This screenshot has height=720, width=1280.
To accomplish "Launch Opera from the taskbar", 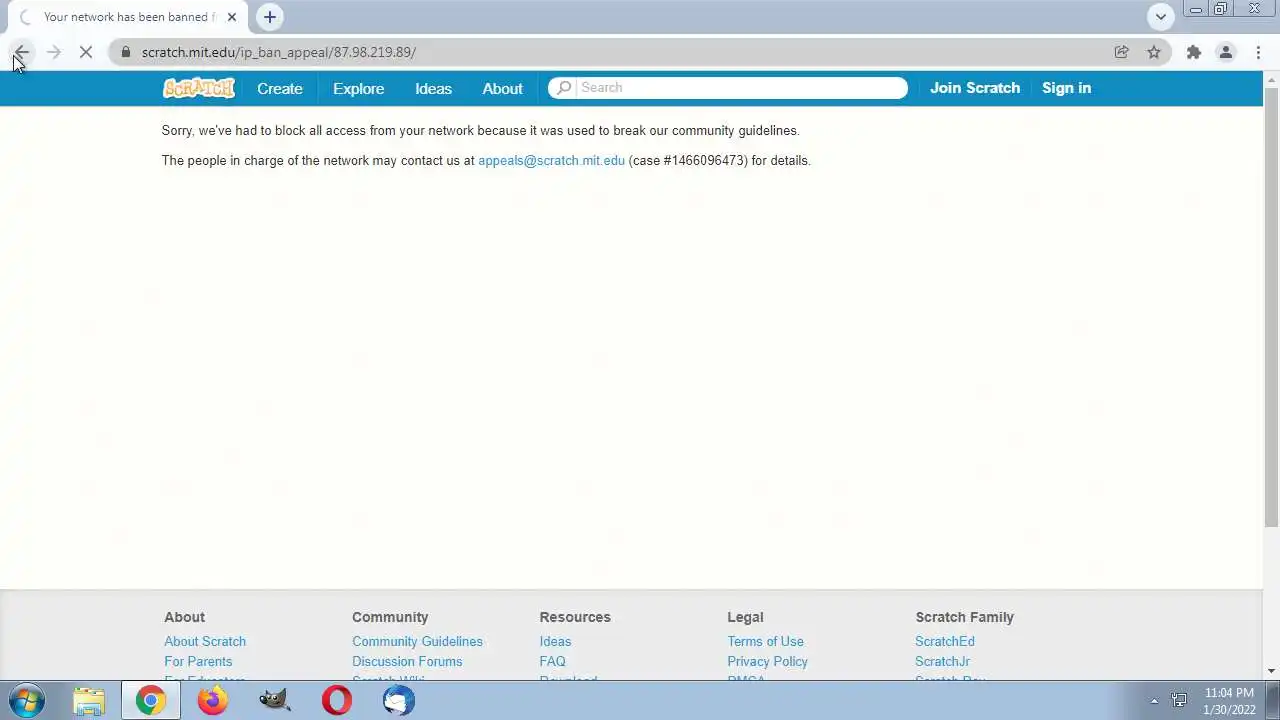I will coord(337,700).
